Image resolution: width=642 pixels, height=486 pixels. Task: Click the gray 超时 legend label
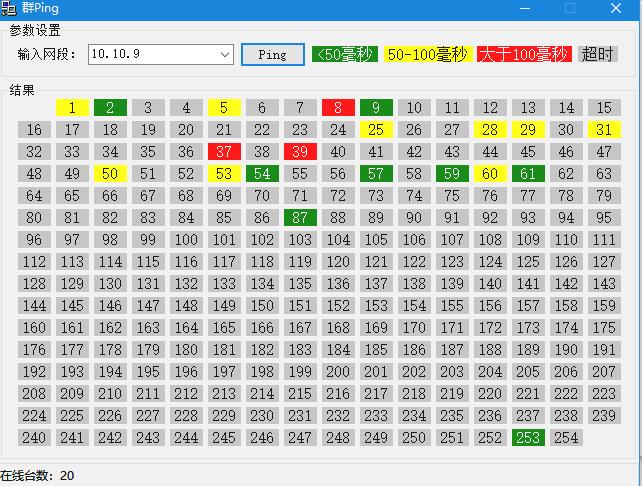point(597,54)
